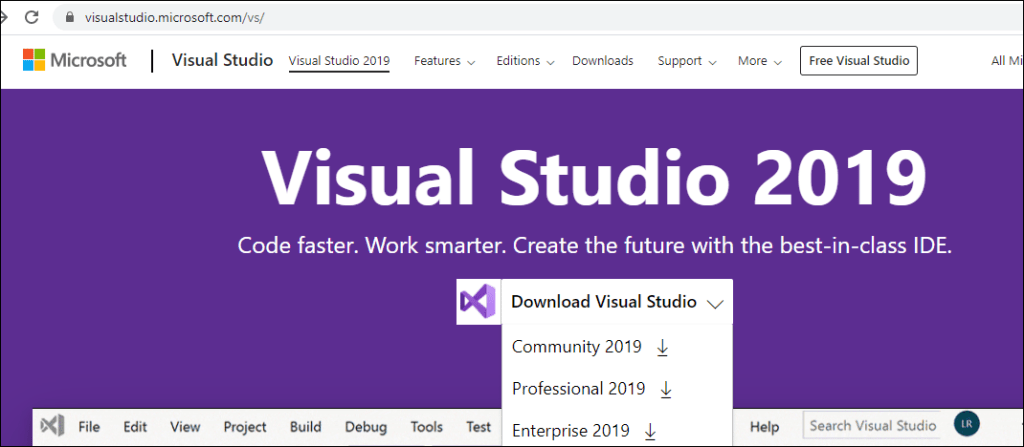Image resolution: width=1024 pixels, height=447 pixels.
Task: Go to the Downloads page link
Action: tap(602, 61)
